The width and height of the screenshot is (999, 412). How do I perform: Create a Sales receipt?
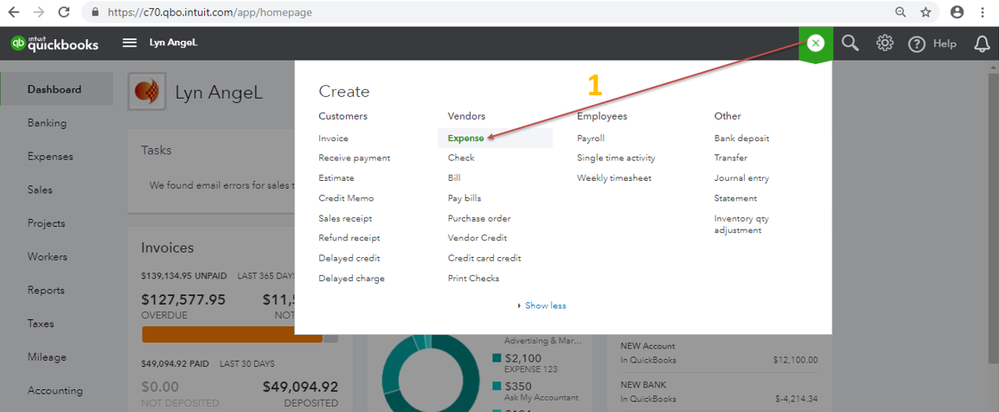pyautogui.click(x=345, y=218)
